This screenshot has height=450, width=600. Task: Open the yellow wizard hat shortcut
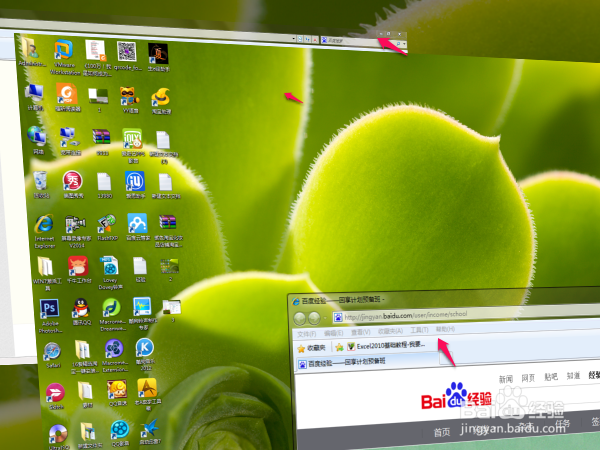[x=161, y=101]
